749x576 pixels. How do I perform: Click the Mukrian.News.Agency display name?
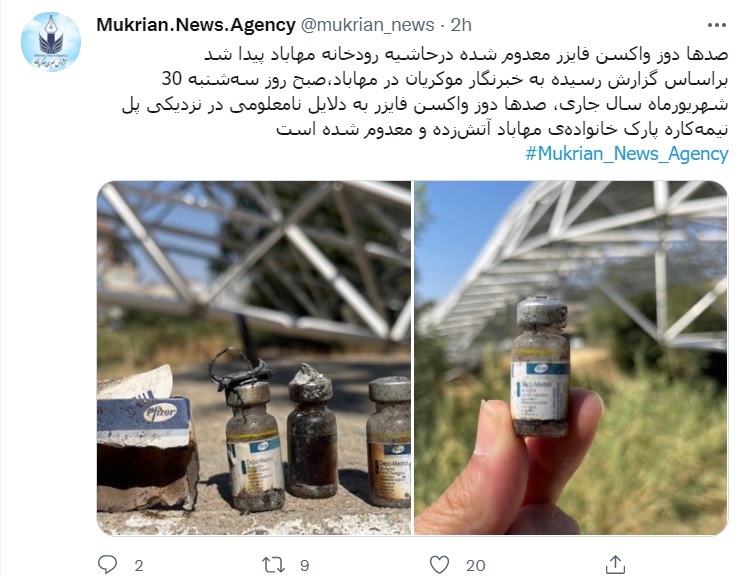196,25
